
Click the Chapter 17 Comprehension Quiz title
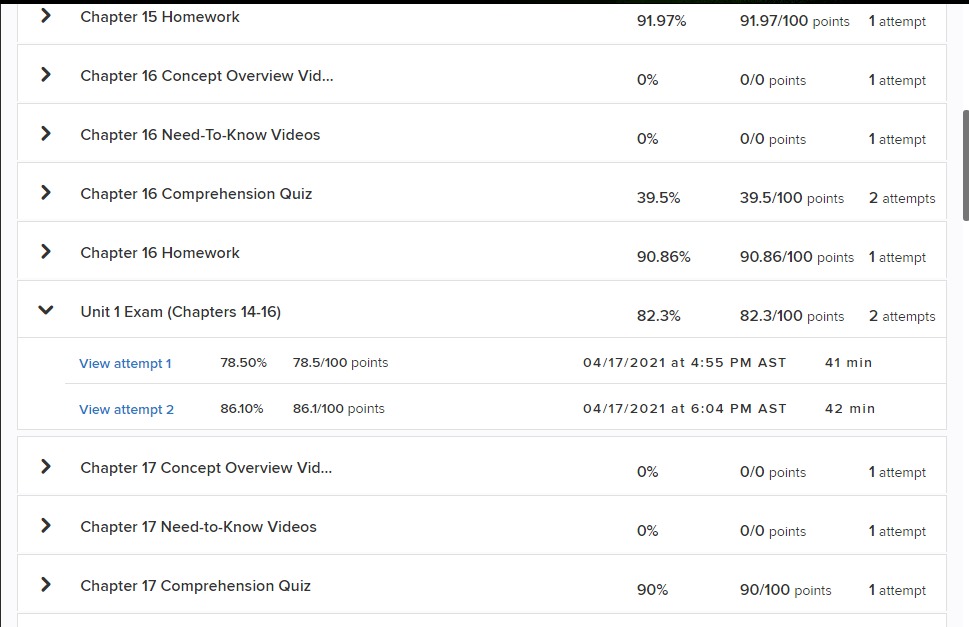[195, 586]
